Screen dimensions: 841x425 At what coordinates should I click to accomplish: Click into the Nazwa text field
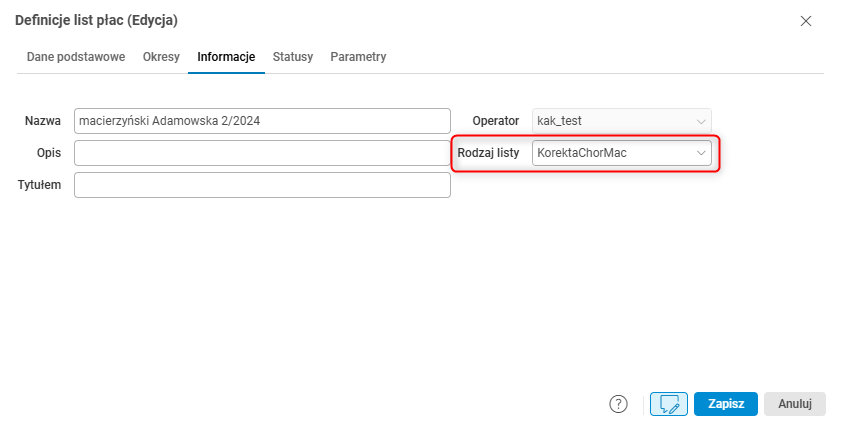[x=262, y=121]
